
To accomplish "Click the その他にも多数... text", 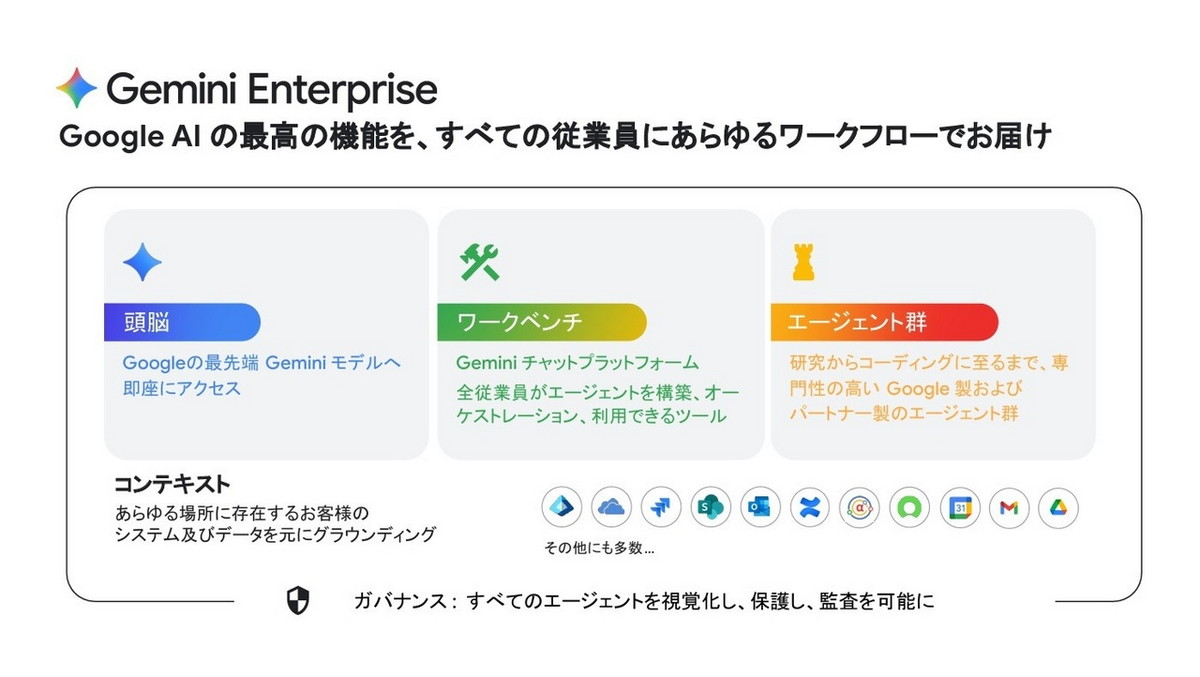I will (599, 548).
